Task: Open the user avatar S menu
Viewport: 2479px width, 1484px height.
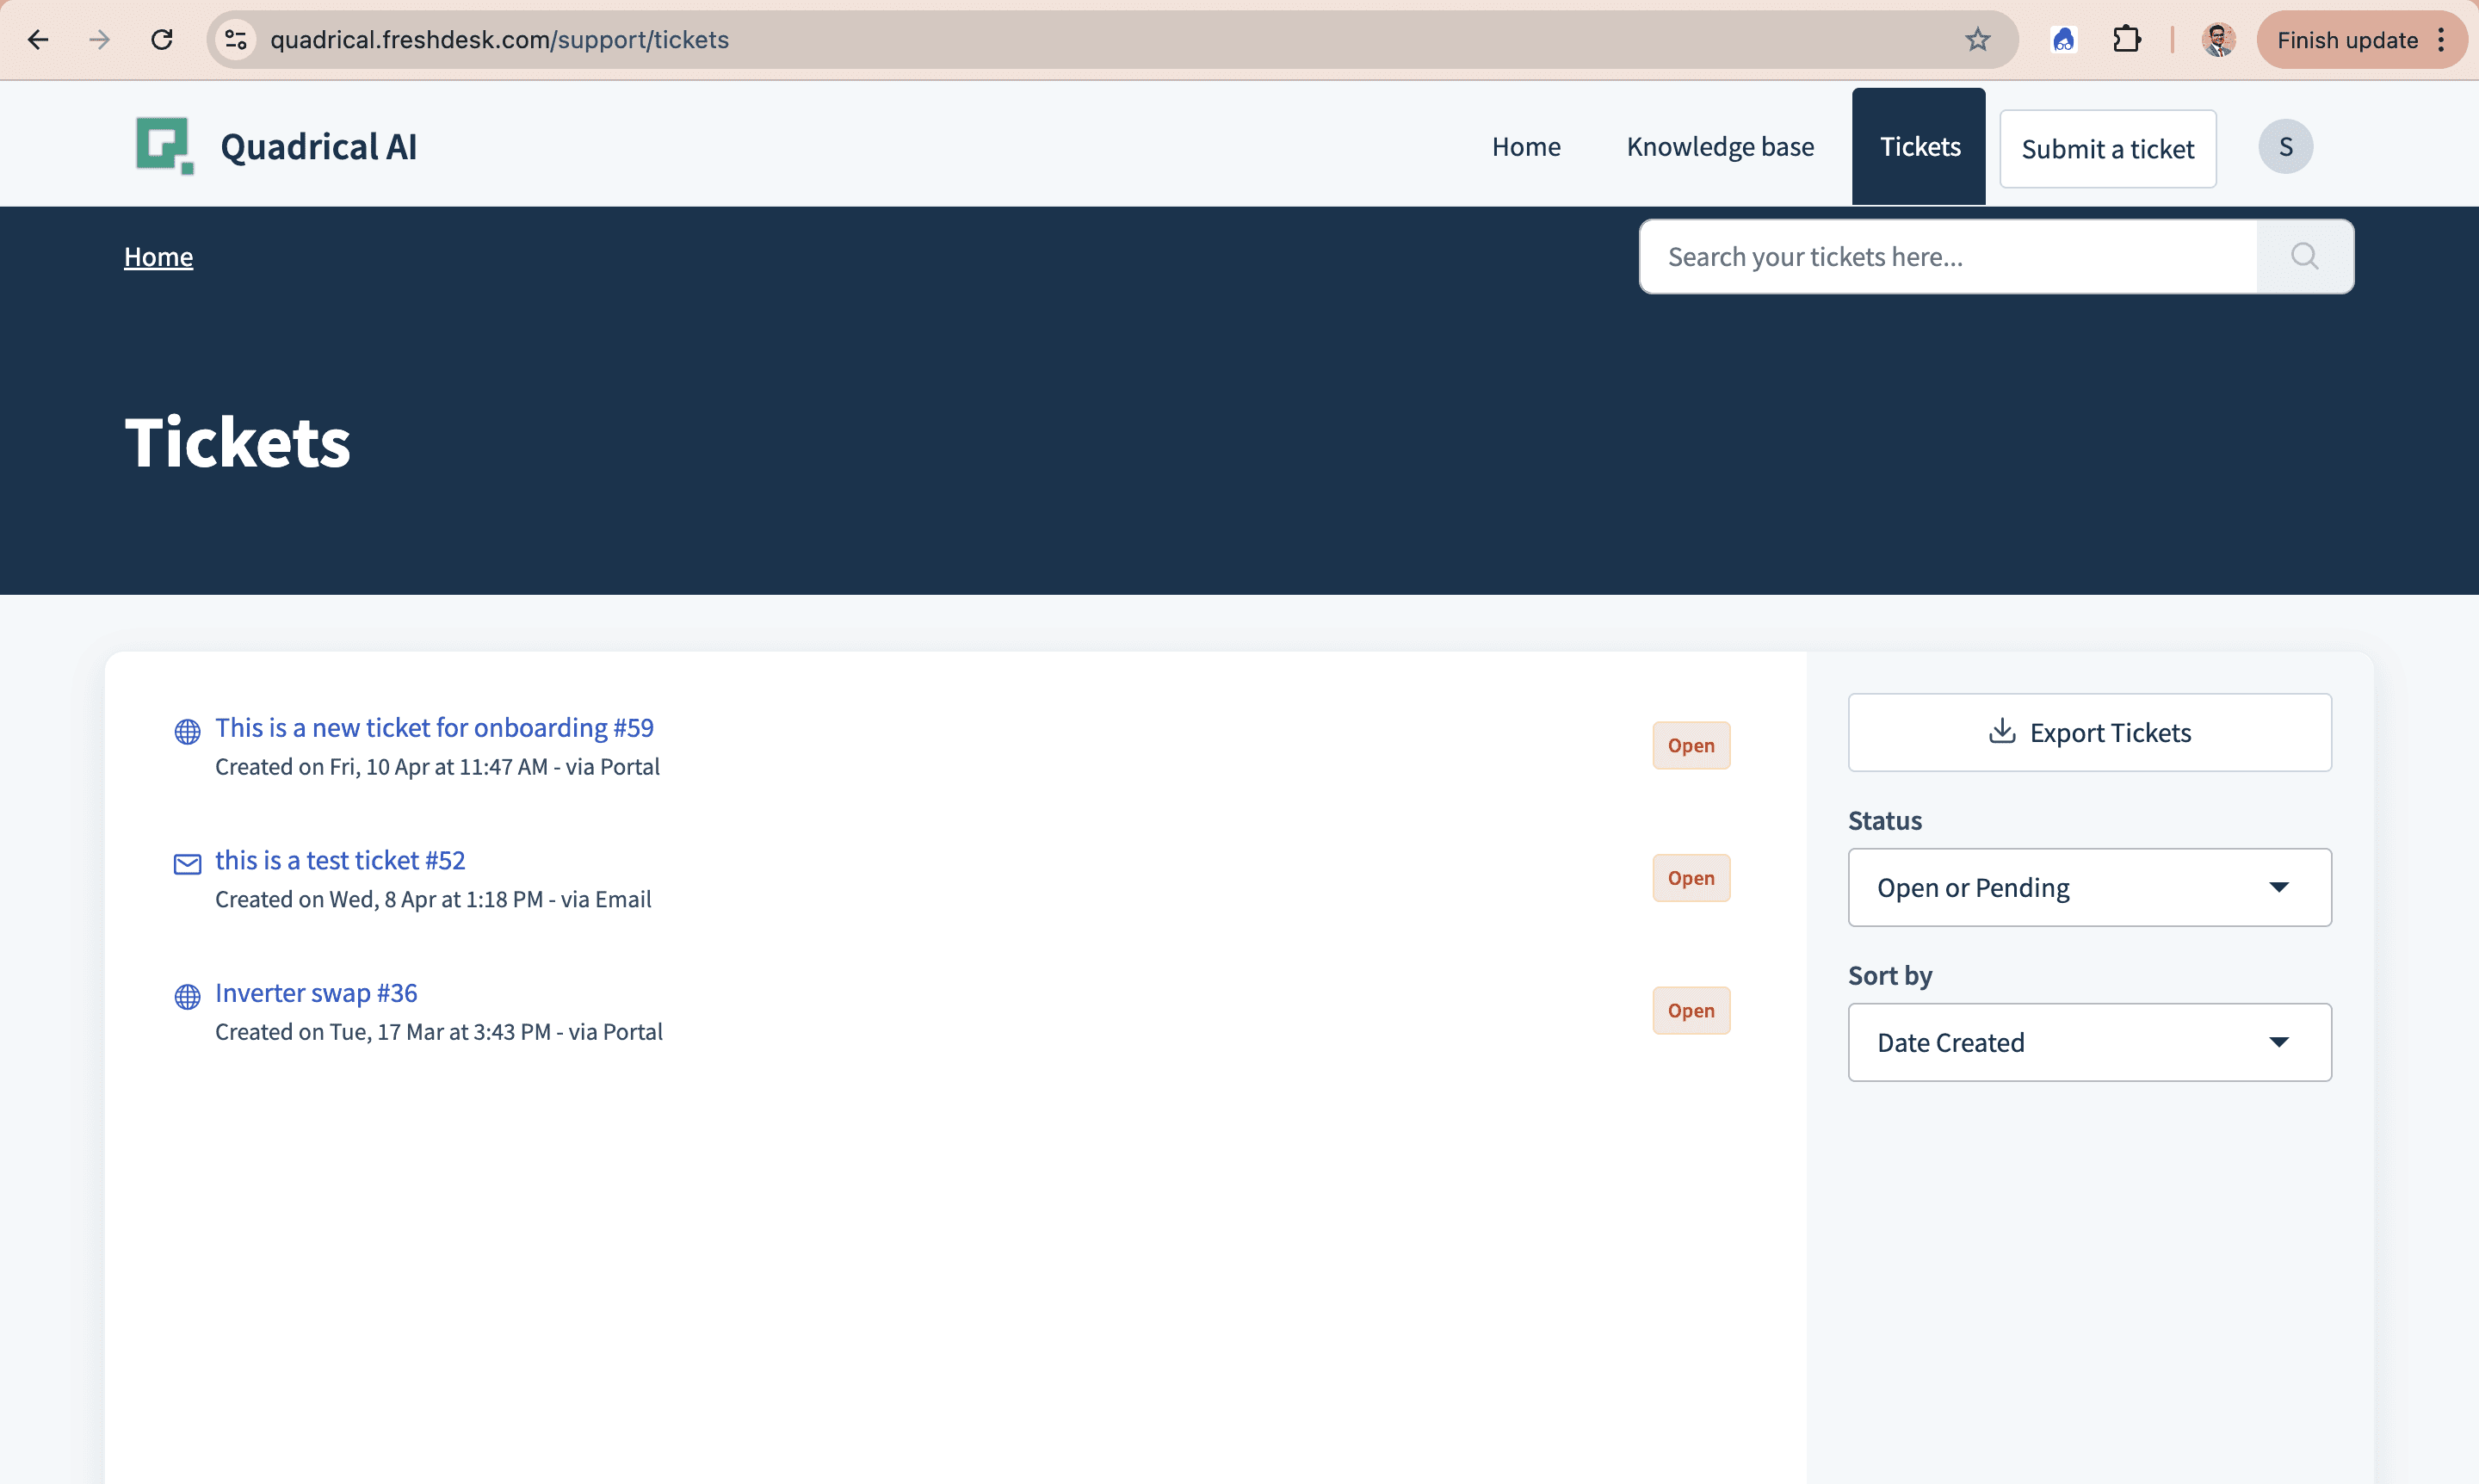Action: click(x=2285, y=147)
